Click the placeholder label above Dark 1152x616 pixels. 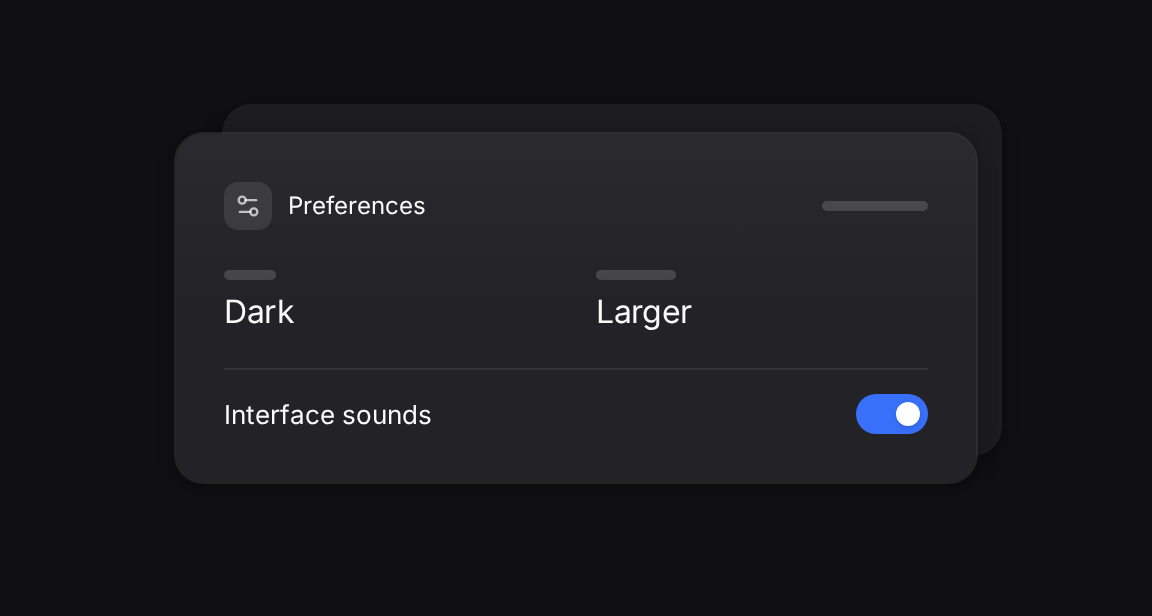pyautogui.click(x=250, y=275)
